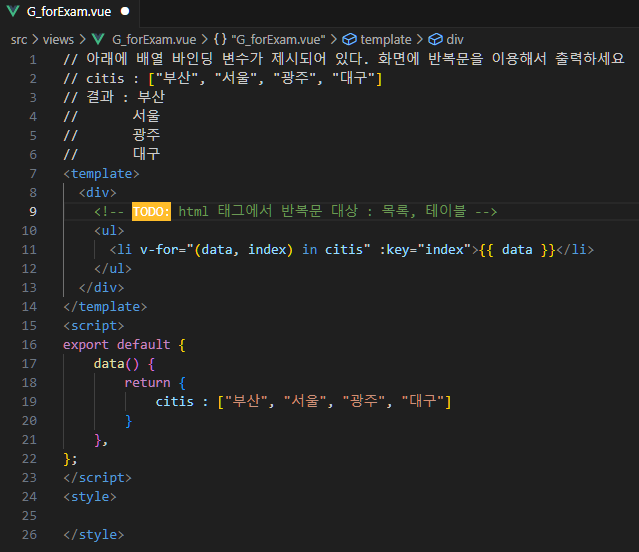Click the {{ data }} interpolation text
This screenshot has width=639, height=552.
(x=517, y=249)
